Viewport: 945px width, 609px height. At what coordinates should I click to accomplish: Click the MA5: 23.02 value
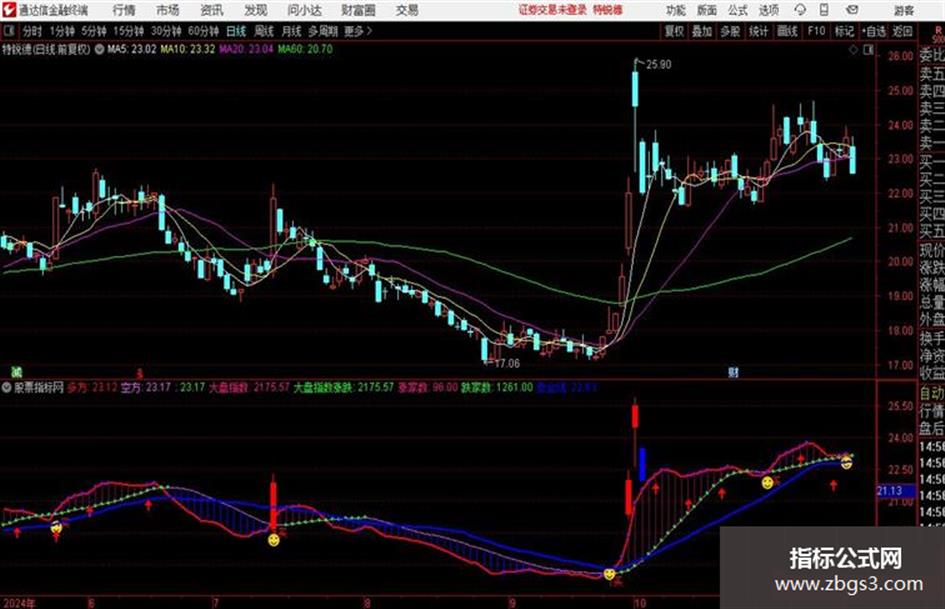(x=131, y=49)
